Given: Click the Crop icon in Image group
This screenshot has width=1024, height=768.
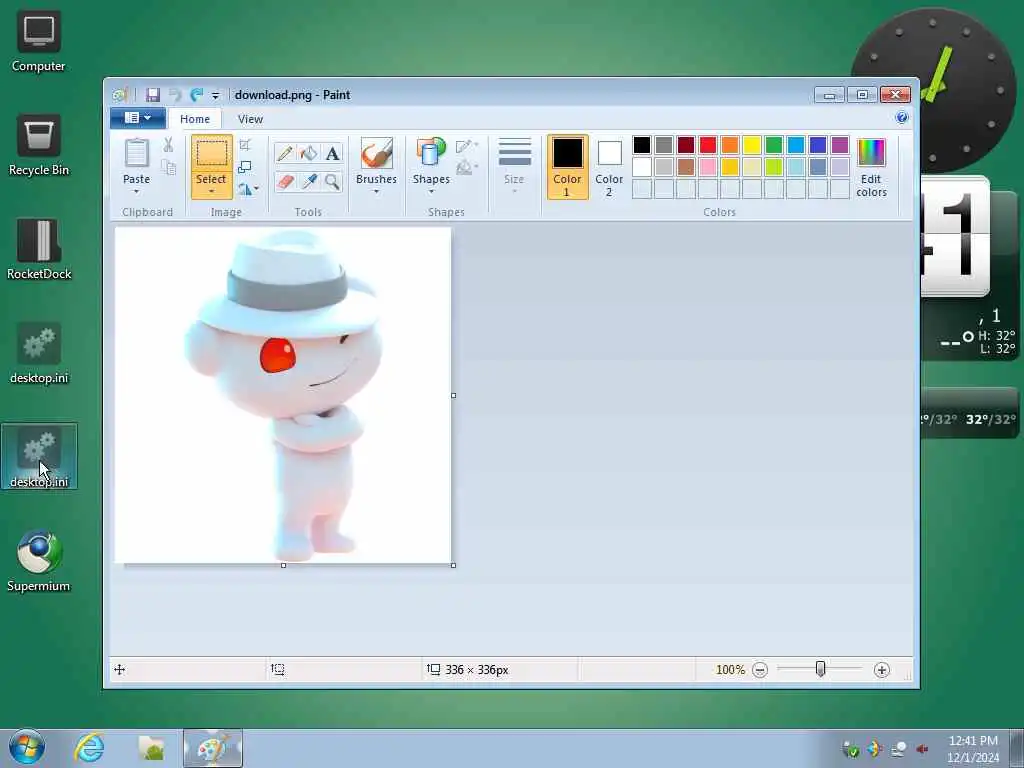Looking at the screenshot, I should (x=245, y=144).
